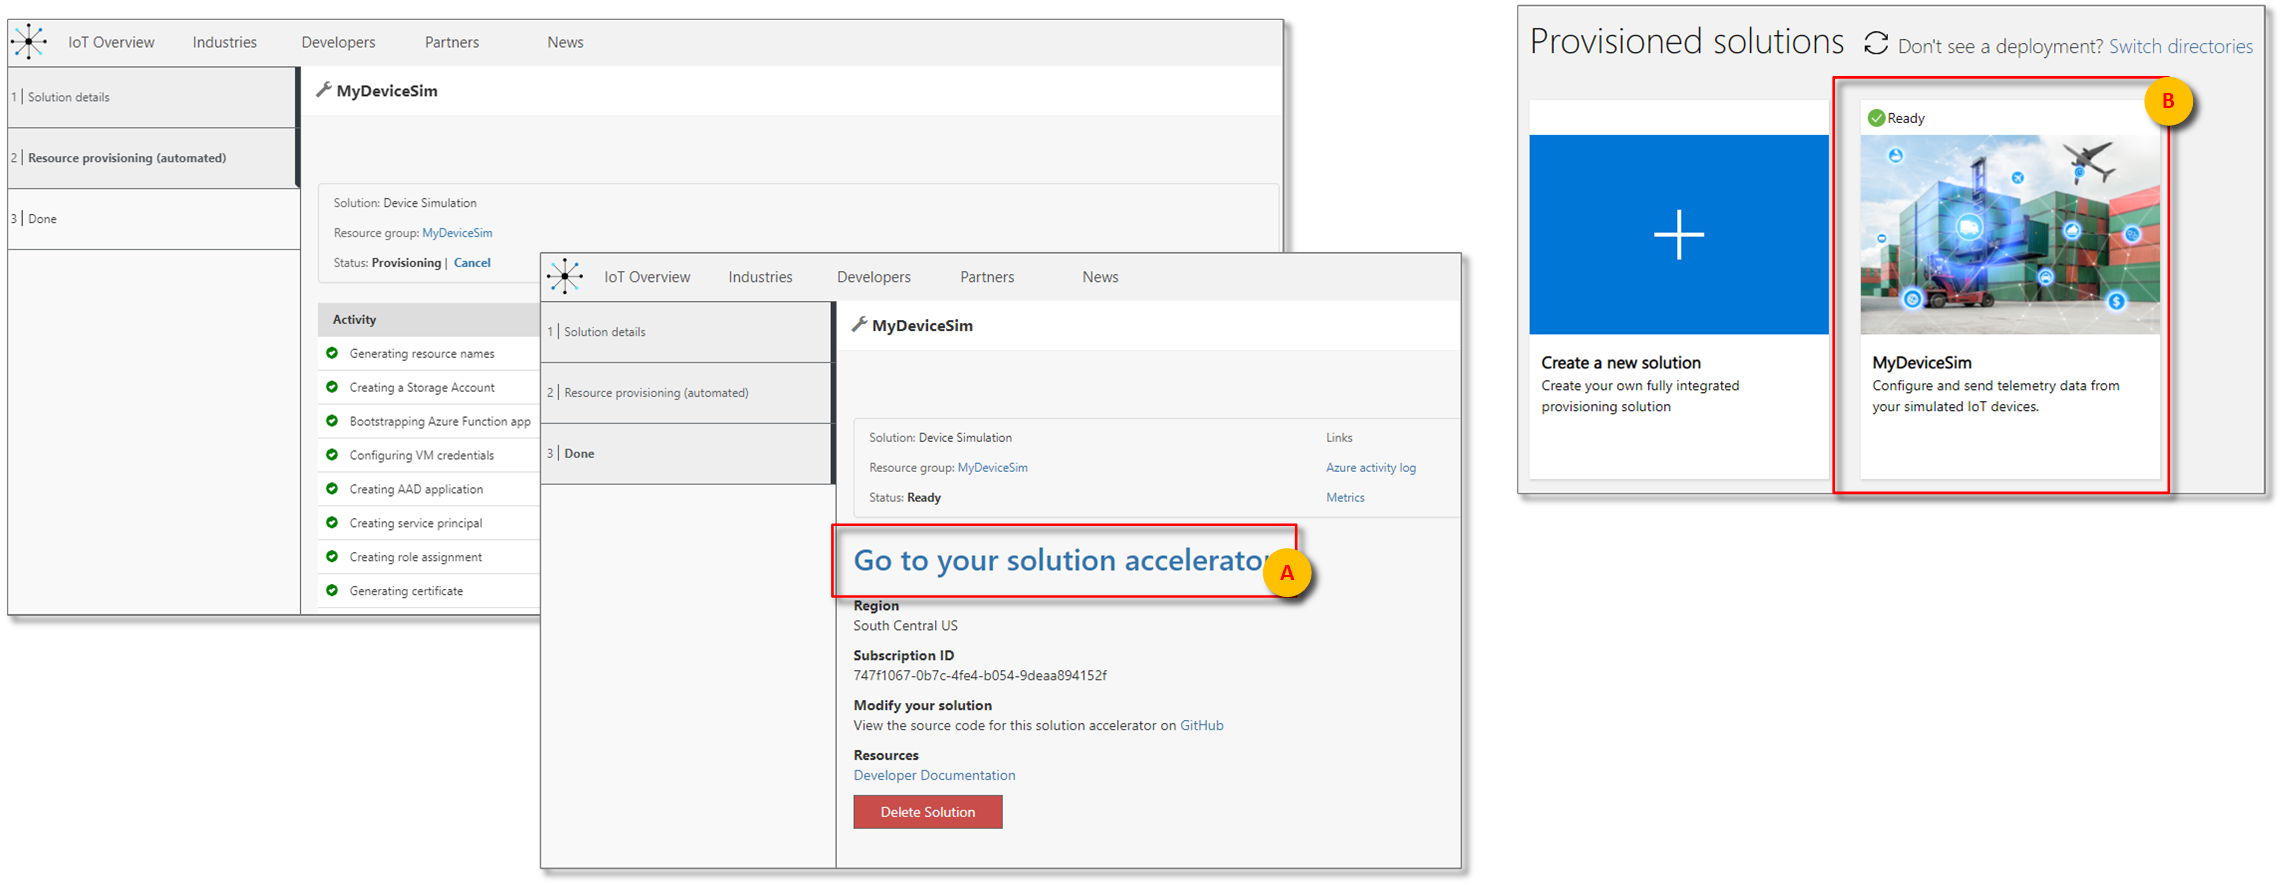The width and height of the screenshot is (2284, 885).
Task: Click the Modify your solution heading
Action: [922, 705]
